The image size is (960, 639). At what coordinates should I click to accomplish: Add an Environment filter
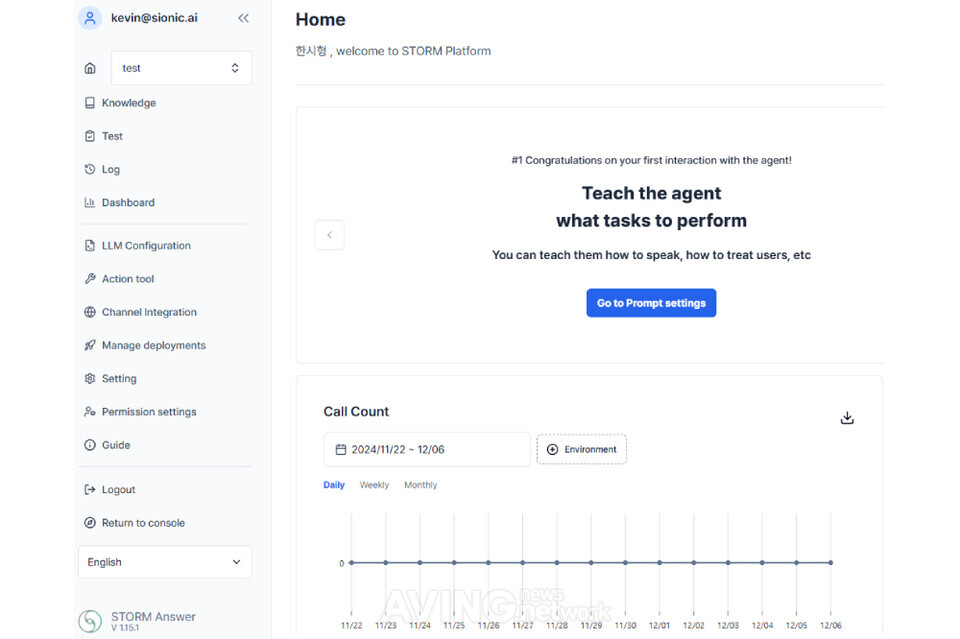(x=581, y=450)
